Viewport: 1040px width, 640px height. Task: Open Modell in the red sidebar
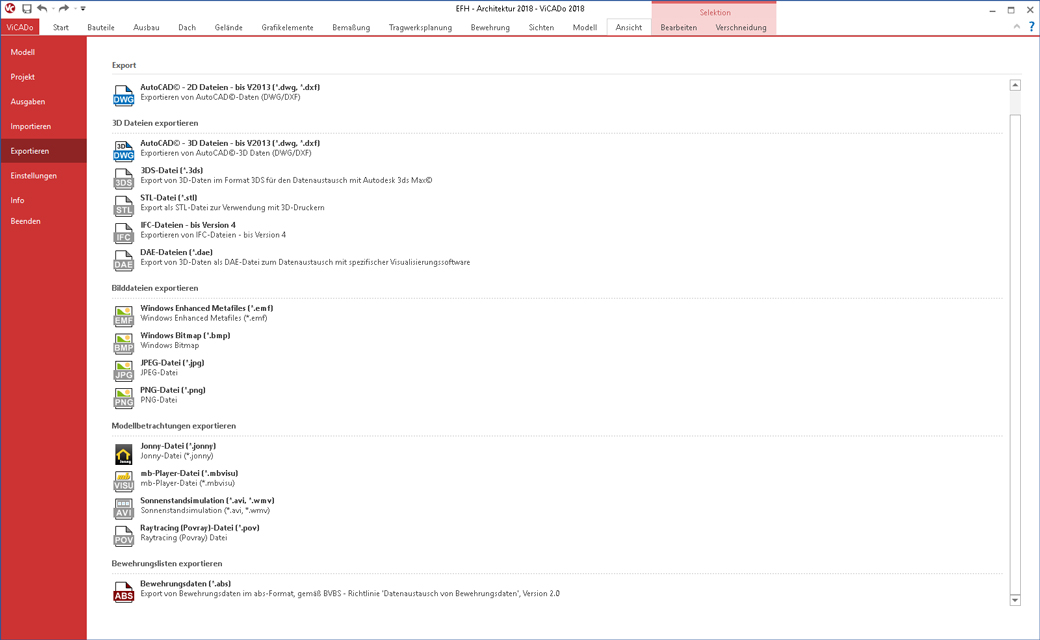tap(43, 52)
